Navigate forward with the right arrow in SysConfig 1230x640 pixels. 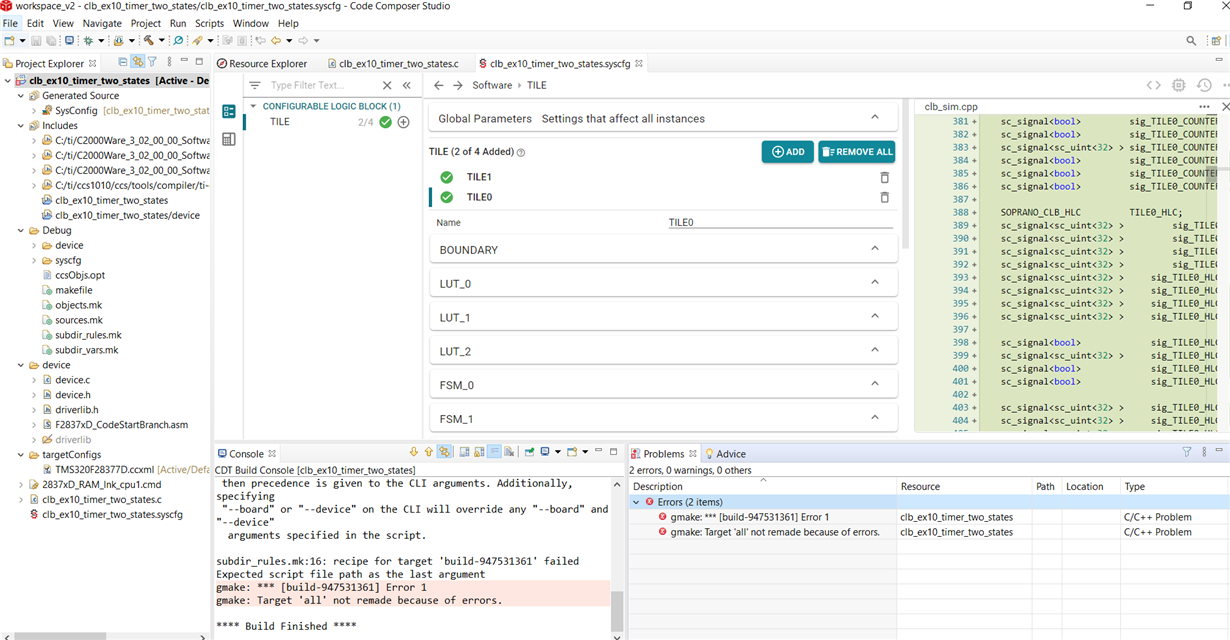[x=459, y=85]
